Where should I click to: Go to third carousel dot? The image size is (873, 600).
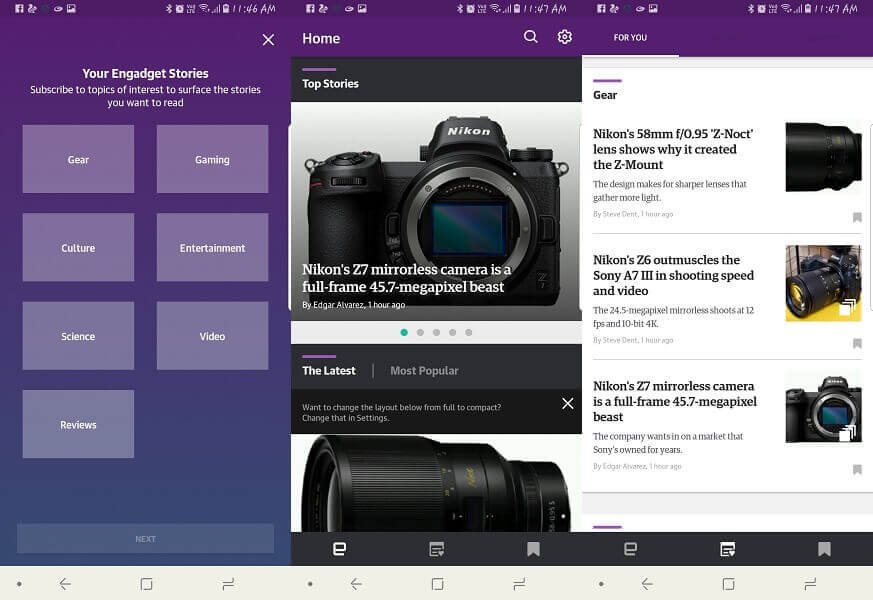tap(436, 332)
